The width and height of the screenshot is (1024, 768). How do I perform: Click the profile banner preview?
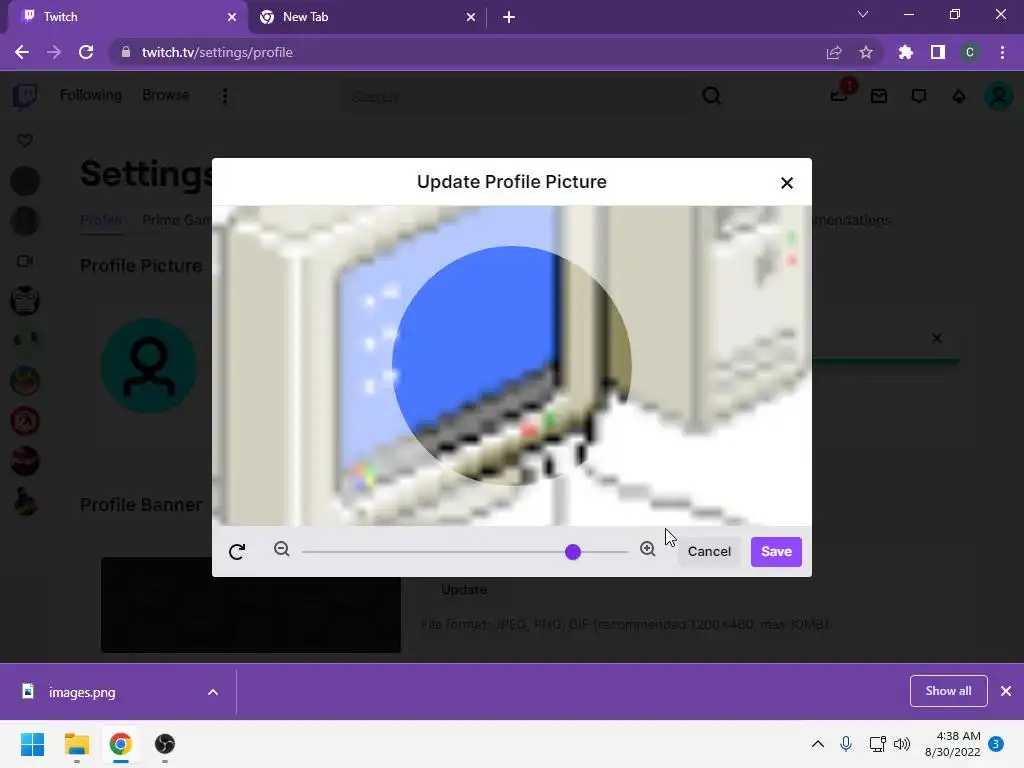251,605
